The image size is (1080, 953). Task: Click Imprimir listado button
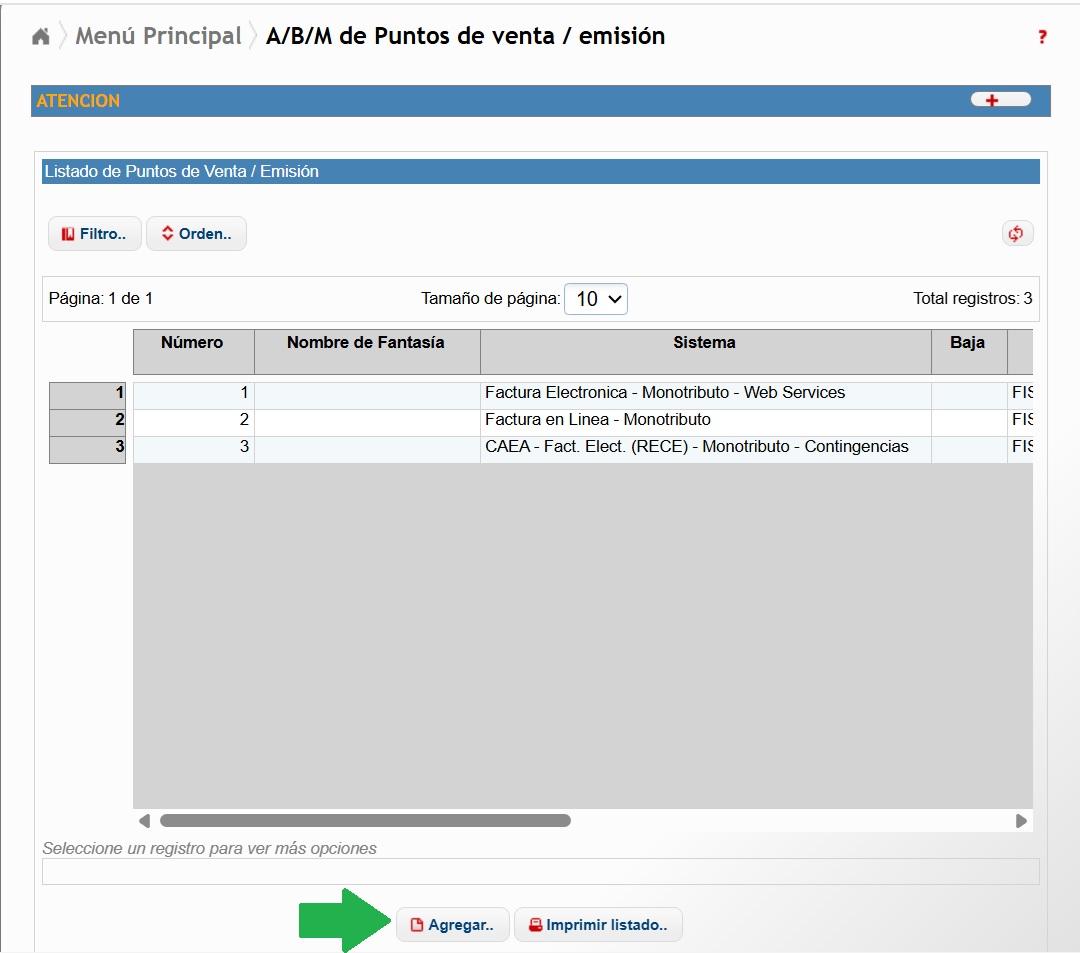click(597, 925)
